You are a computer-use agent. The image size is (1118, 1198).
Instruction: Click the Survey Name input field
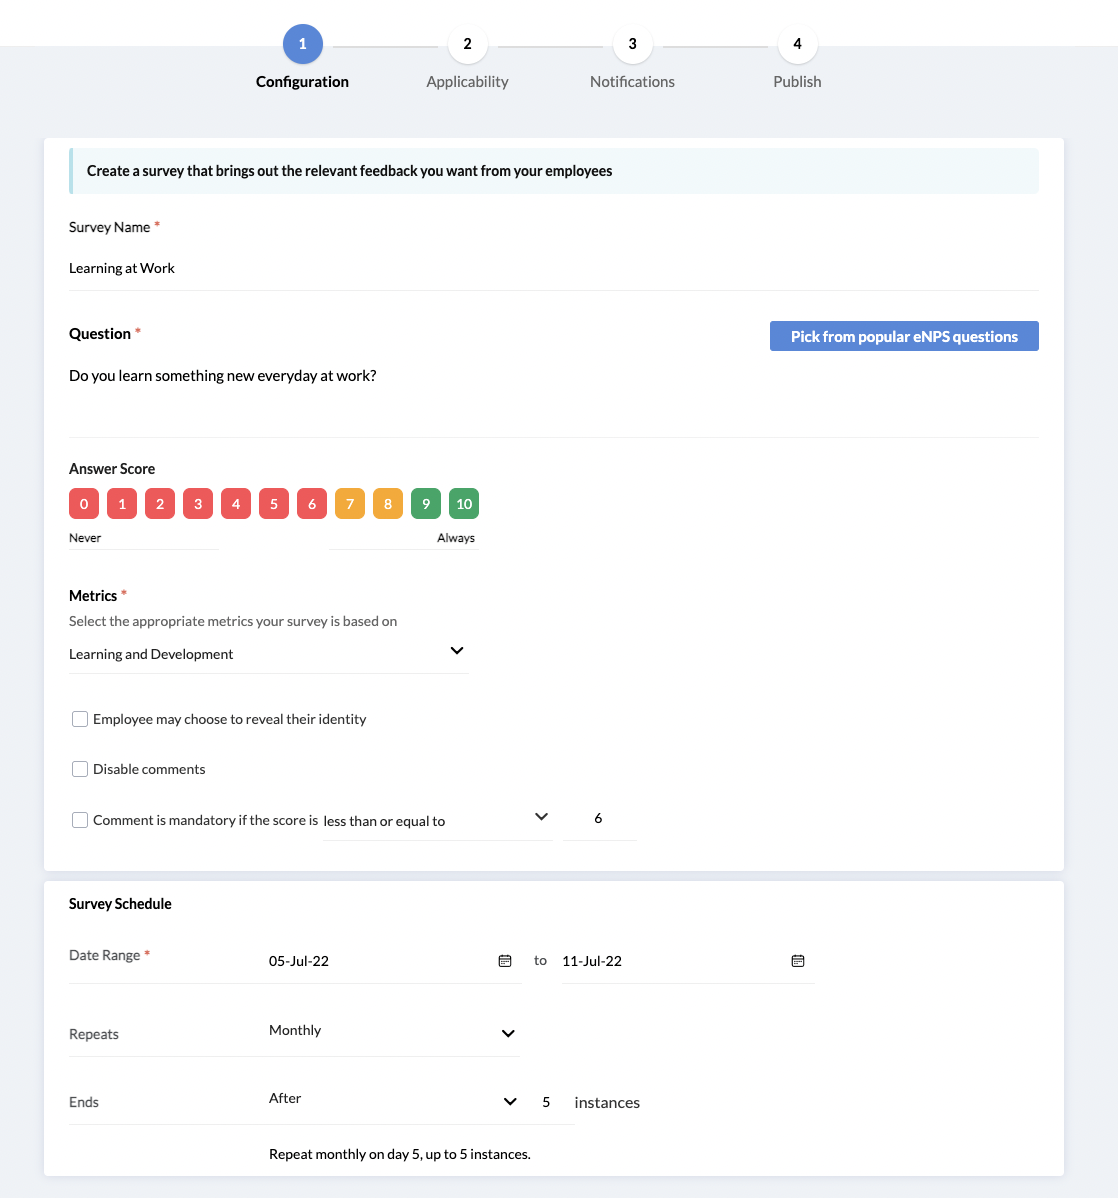point(553,268)
